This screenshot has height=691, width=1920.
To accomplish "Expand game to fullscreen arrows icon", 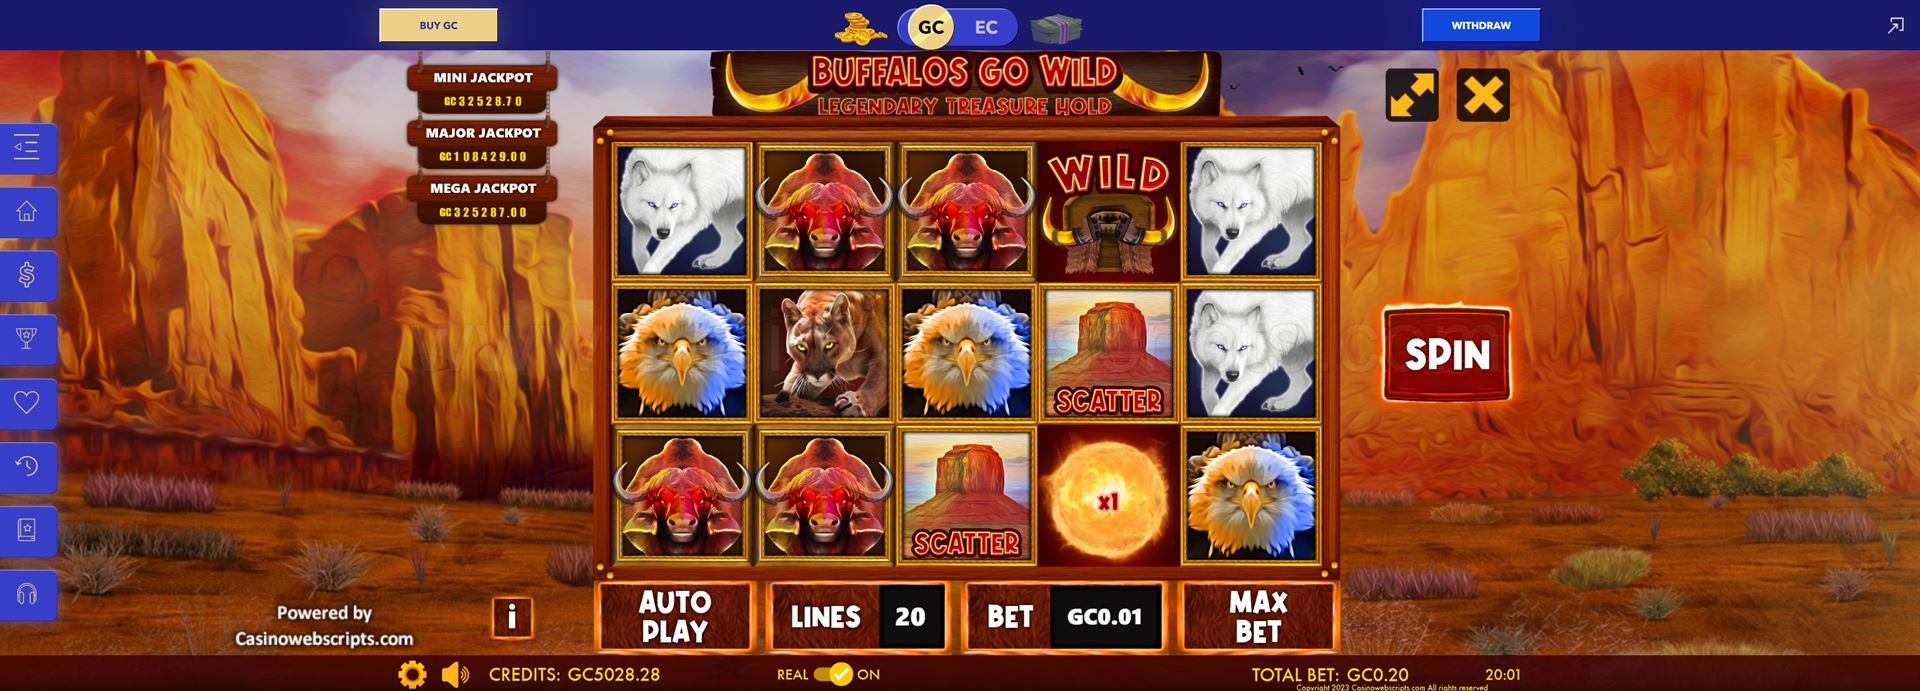I will tap(1412, 95).
